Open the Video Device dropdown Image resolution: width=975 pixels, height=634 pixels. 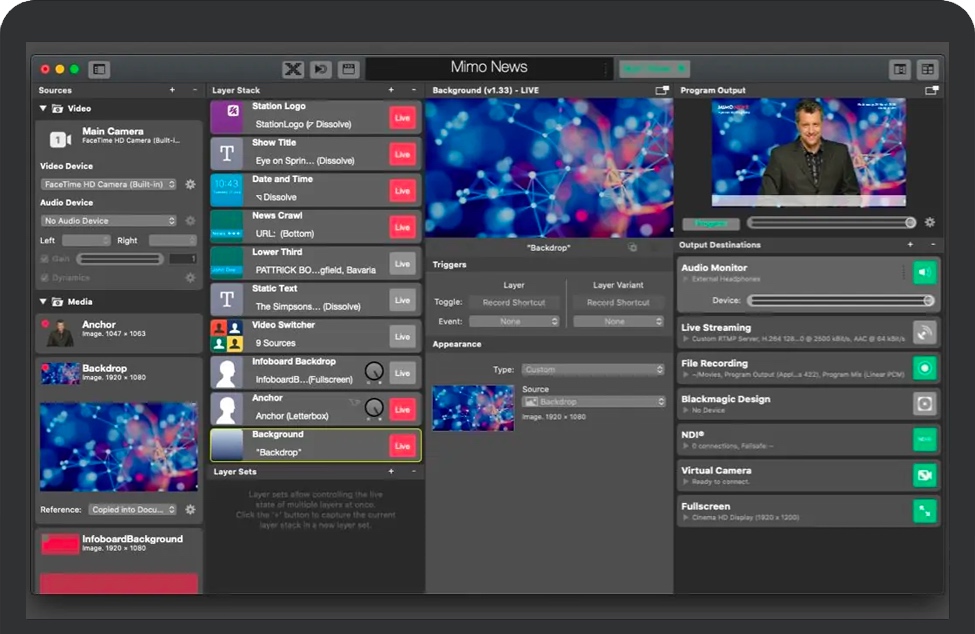(109, 185)
